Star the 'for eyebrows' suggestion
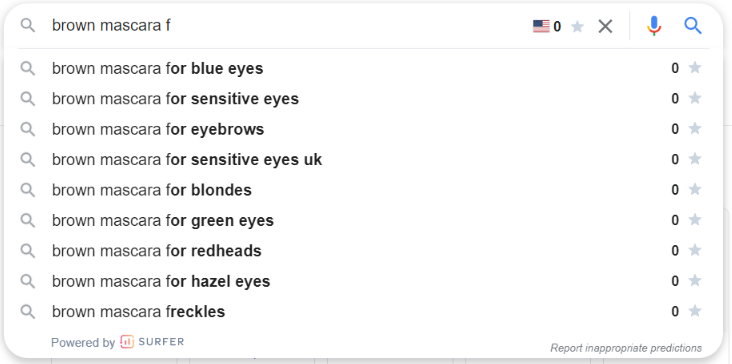Screen dimensions: 732x364 695,128
